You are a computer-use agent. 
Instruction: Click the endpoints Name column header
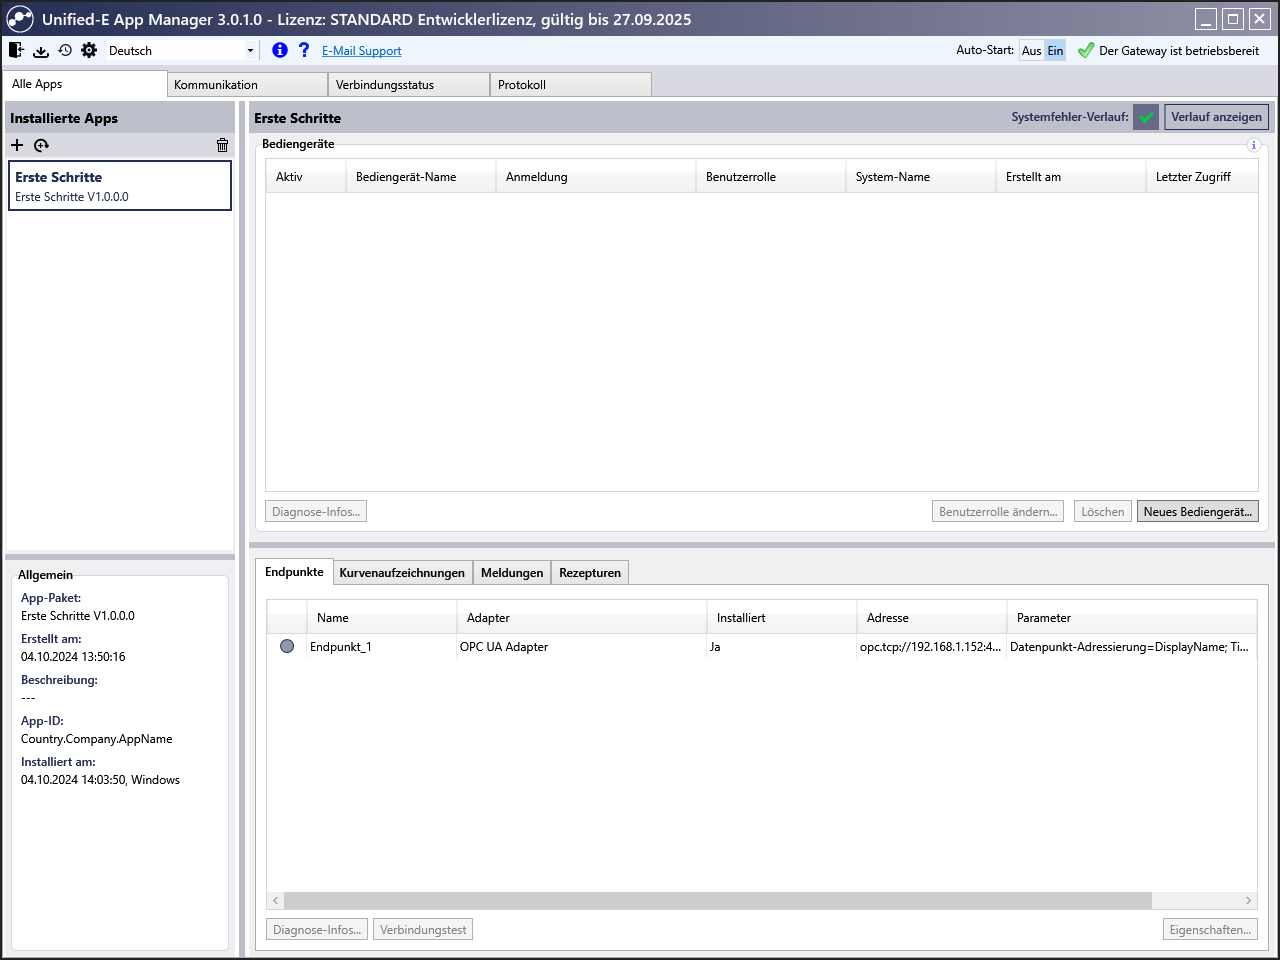click(x=382, y=617)
